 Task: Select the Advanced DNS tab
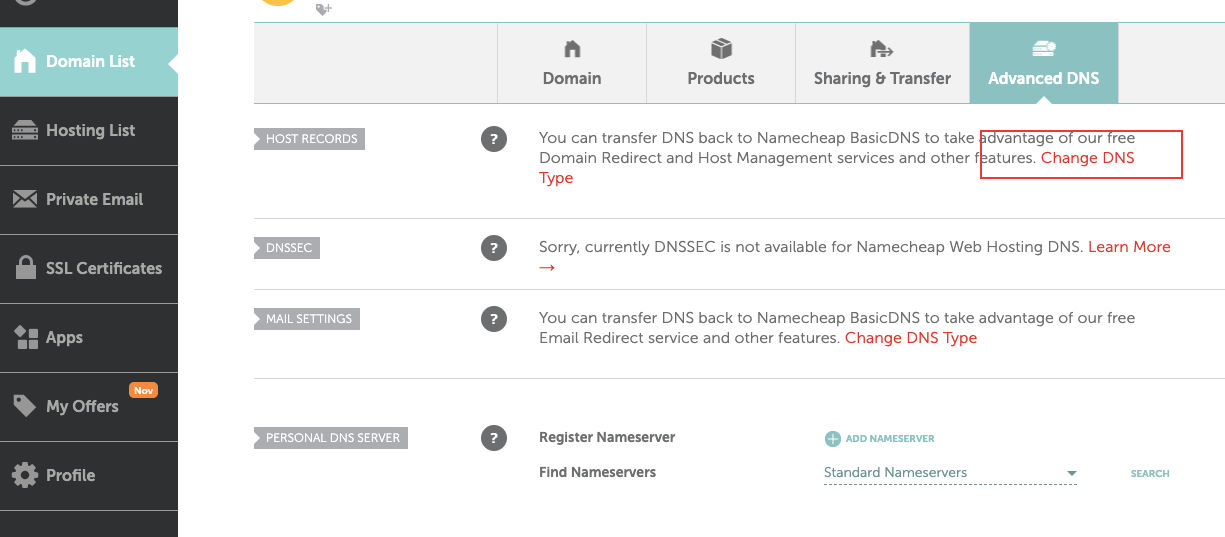coord(1044,63)
